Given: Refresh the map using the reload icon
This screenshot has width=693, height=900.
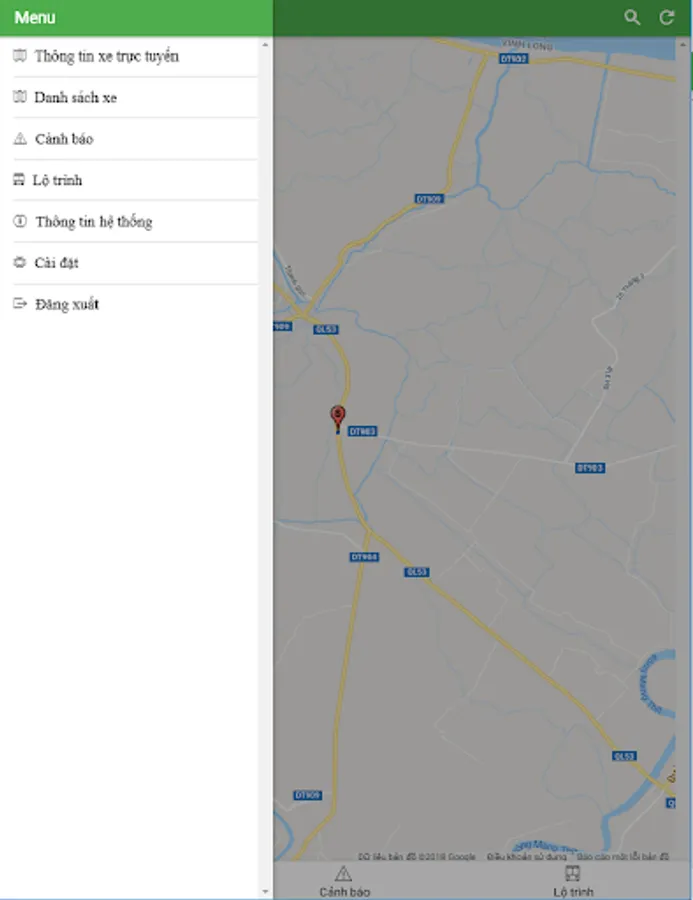Looking at the screenshot, I should pyautogui.click(x=667, y=17).
